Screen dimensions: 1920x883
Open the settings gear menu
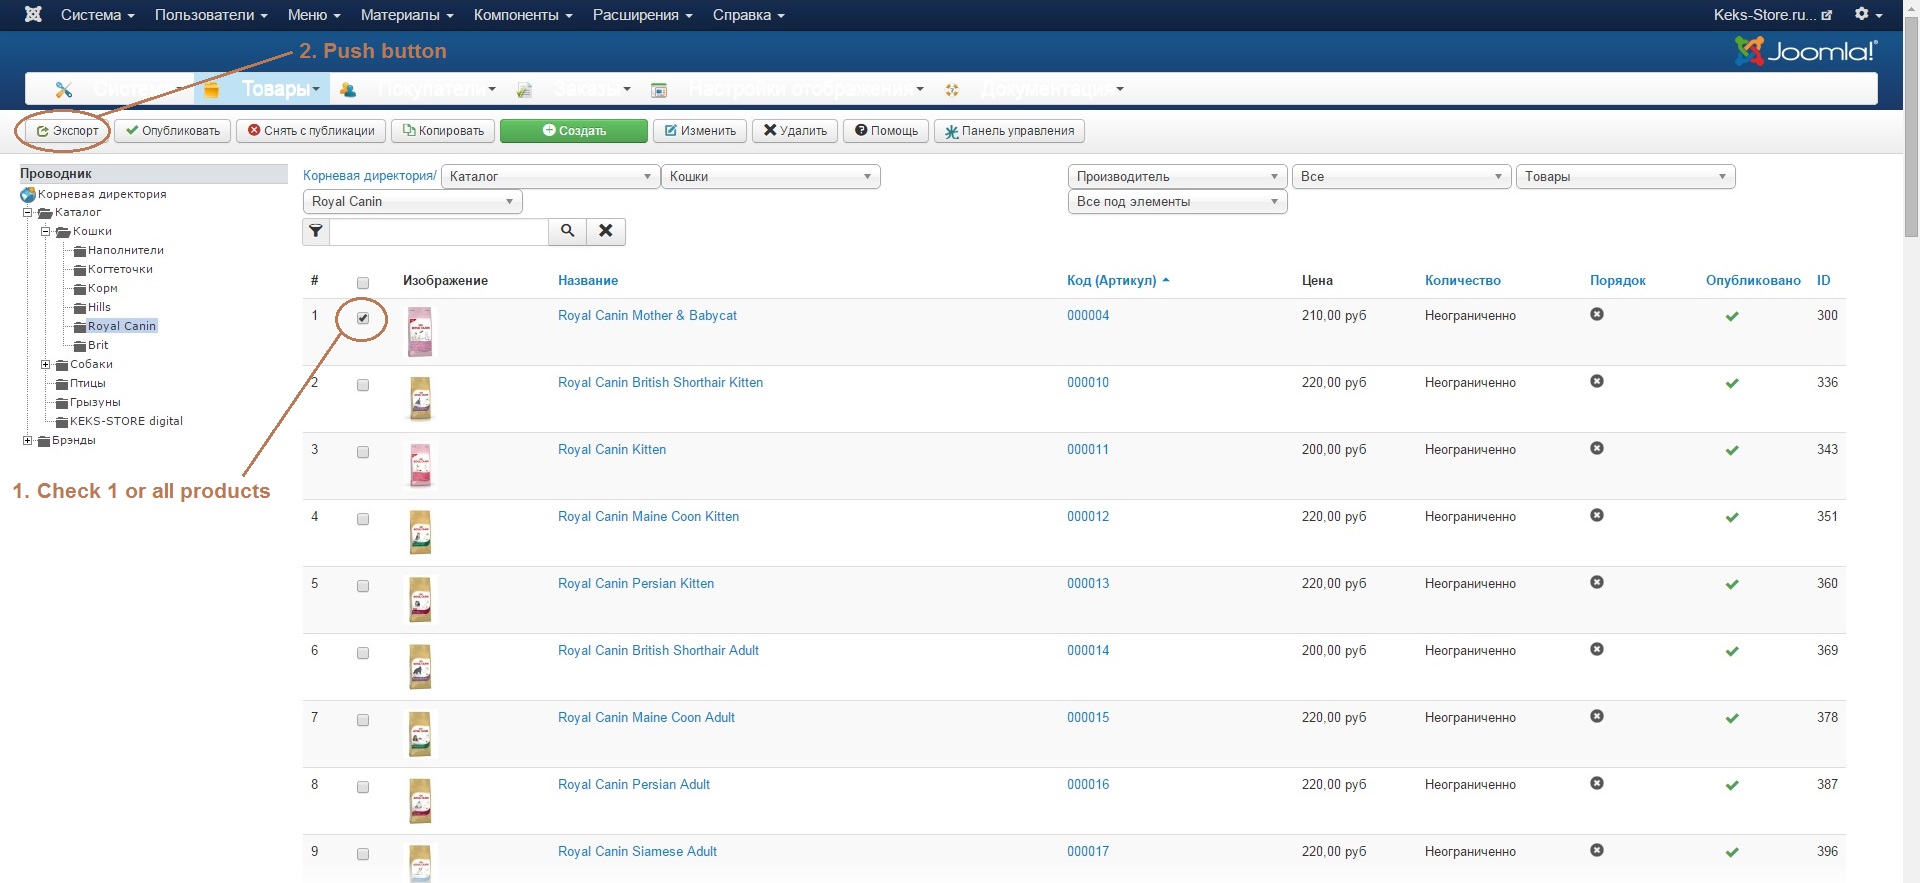point(1867,15)
